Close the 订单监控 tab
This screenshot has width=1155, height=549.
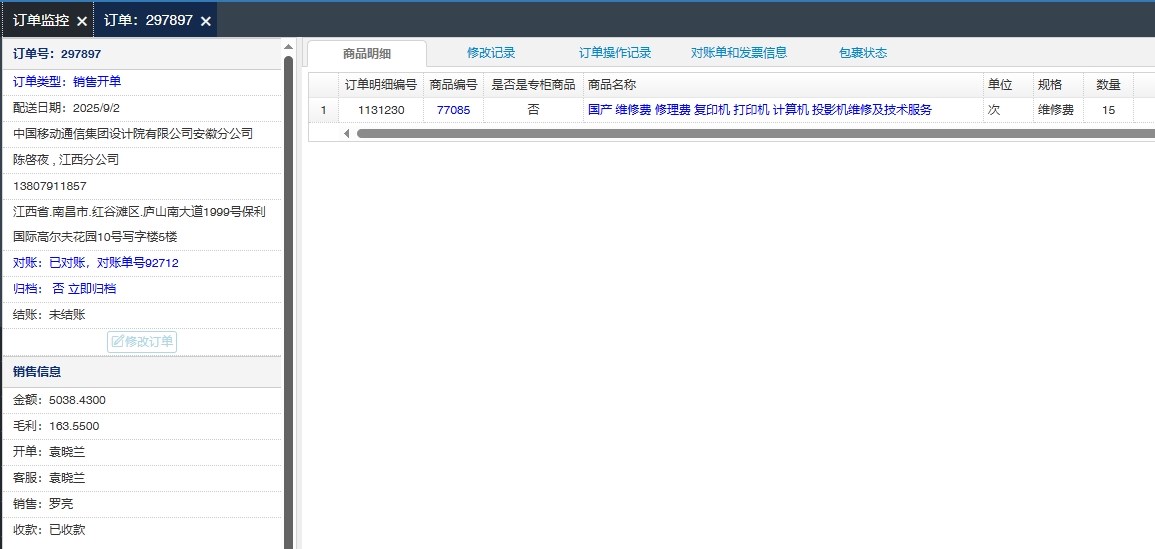[x=82, y=21]
